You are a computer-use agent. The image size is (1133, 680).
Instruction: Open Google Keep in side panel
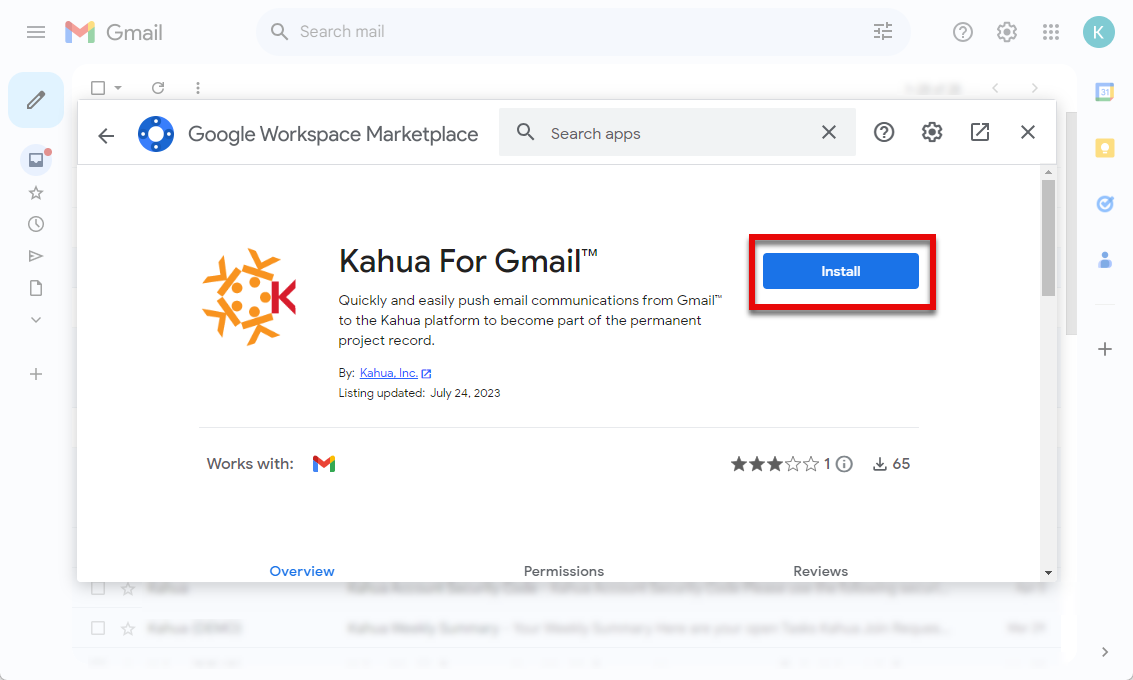click(x=1105, y=148)
